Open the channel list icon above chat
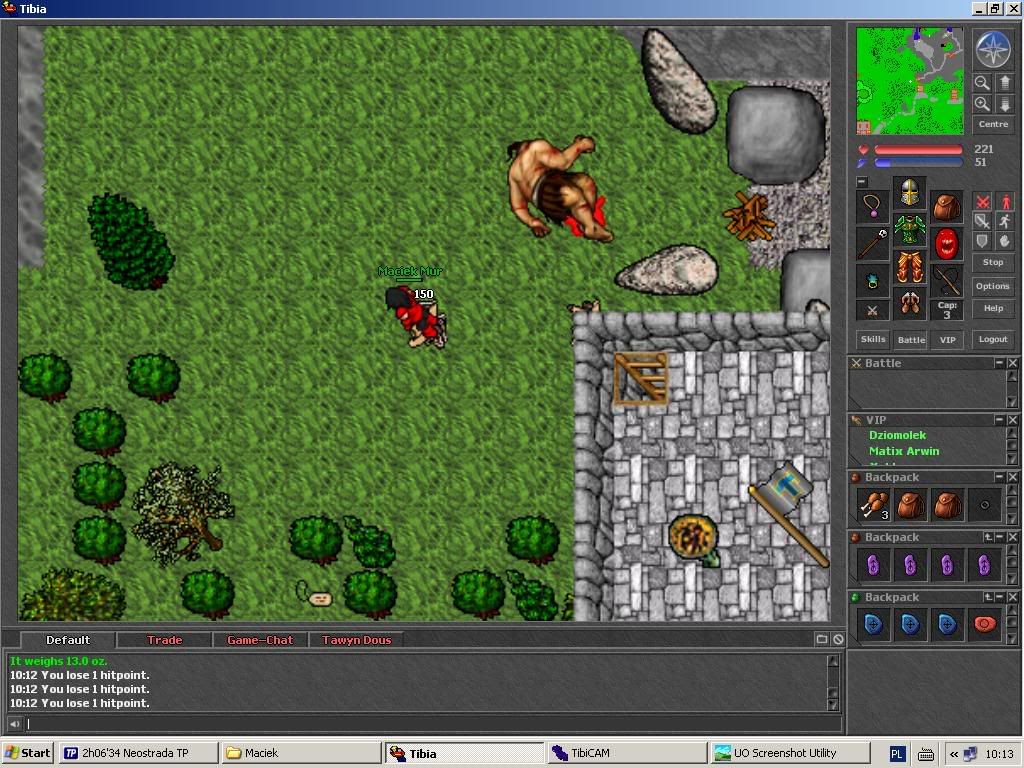 click(x=822, y=639)
